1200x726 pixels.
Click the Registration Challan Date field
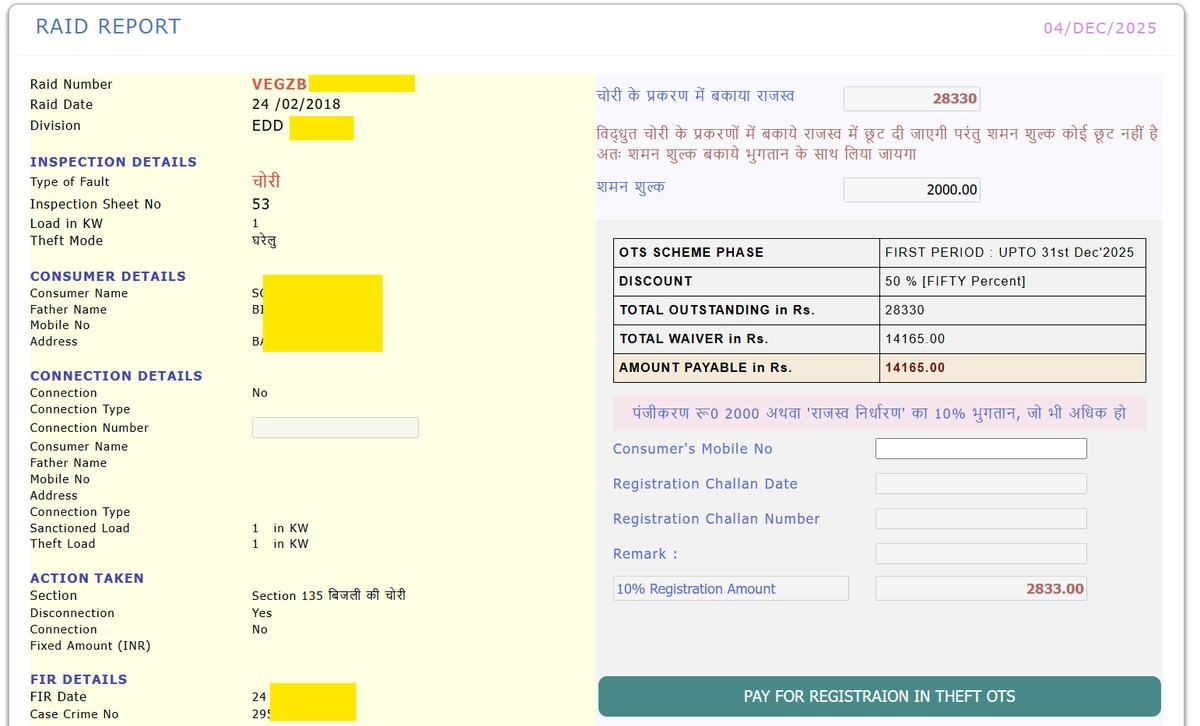[980, 484]
